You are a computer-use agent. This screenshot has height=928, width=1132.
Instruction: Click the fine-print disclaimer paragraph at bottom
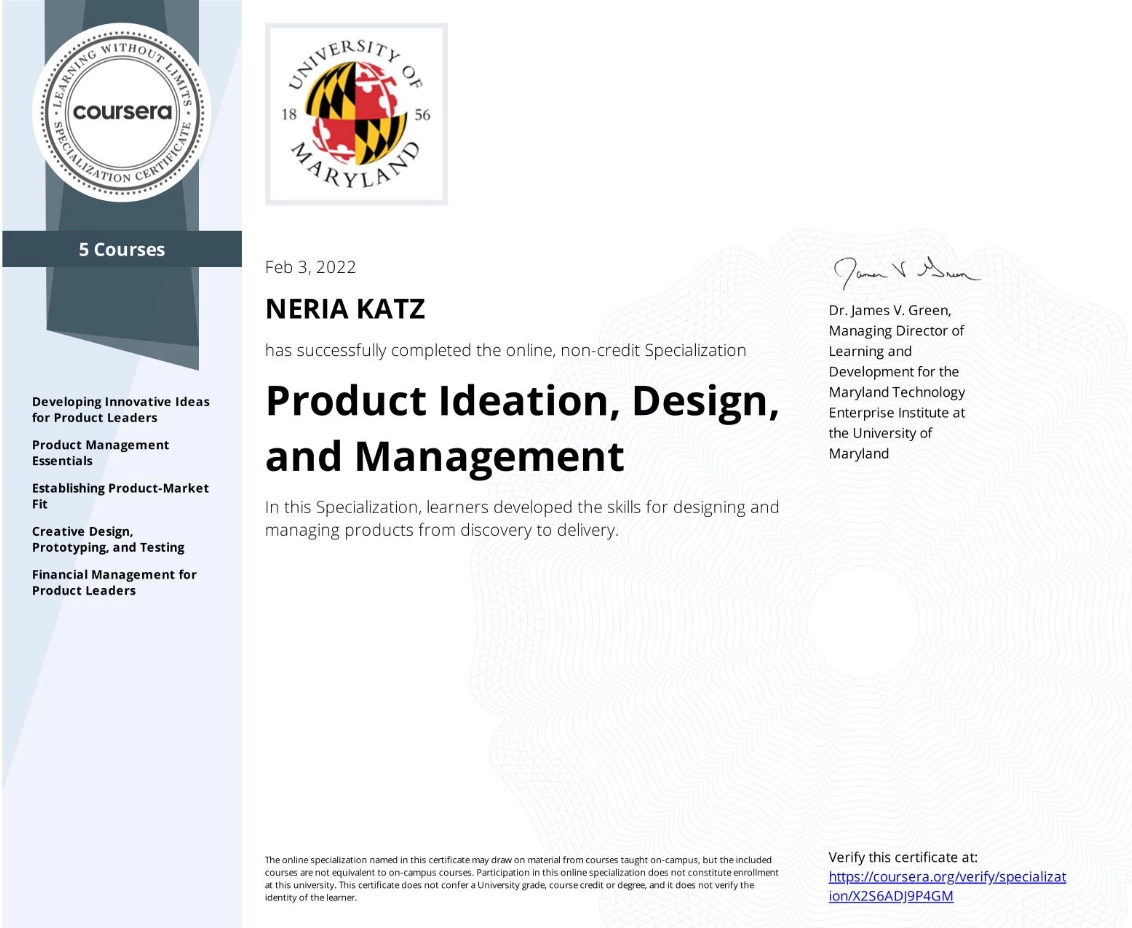pos(521,879)
